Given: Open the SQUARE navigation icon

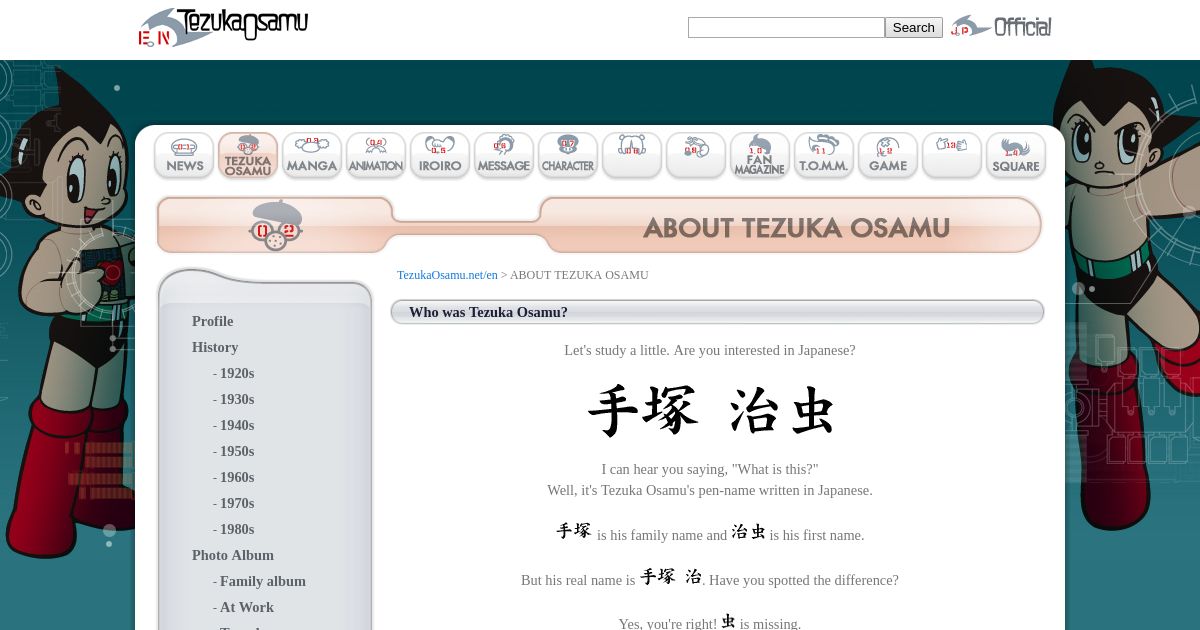Looking at the screenshot, I should [1016, 156].
